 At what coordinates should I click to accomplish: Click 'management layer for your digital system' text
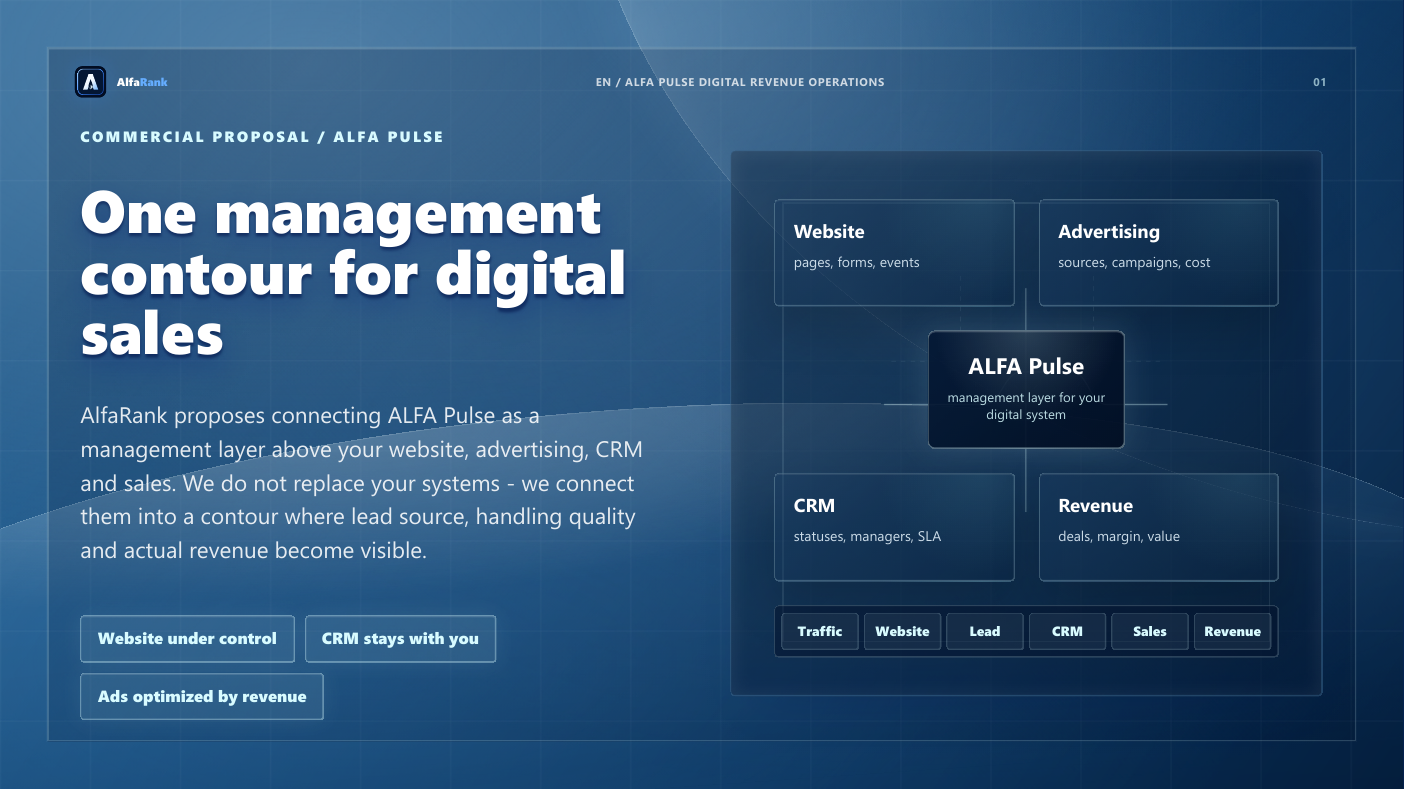1026,406
